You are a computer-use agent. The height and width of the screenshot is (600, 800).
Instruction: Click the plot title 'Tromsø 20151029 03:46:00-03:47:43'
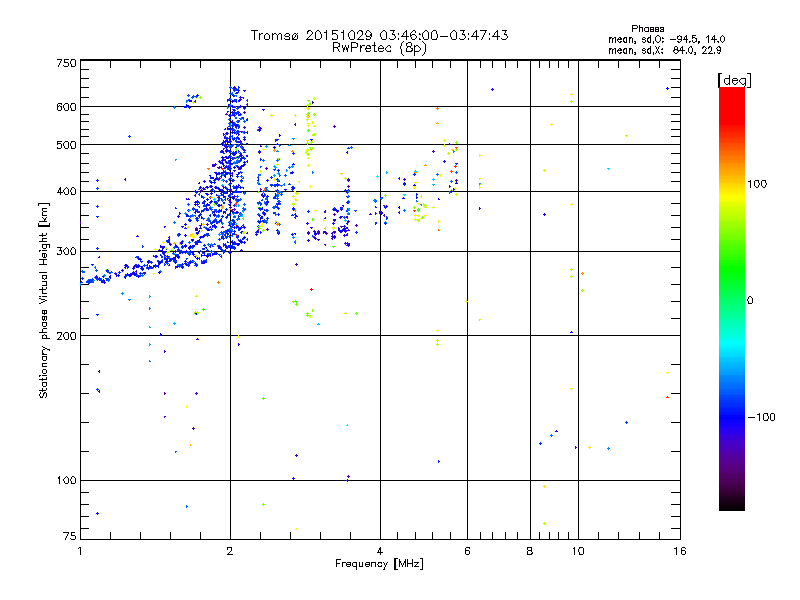coord(379,35)
